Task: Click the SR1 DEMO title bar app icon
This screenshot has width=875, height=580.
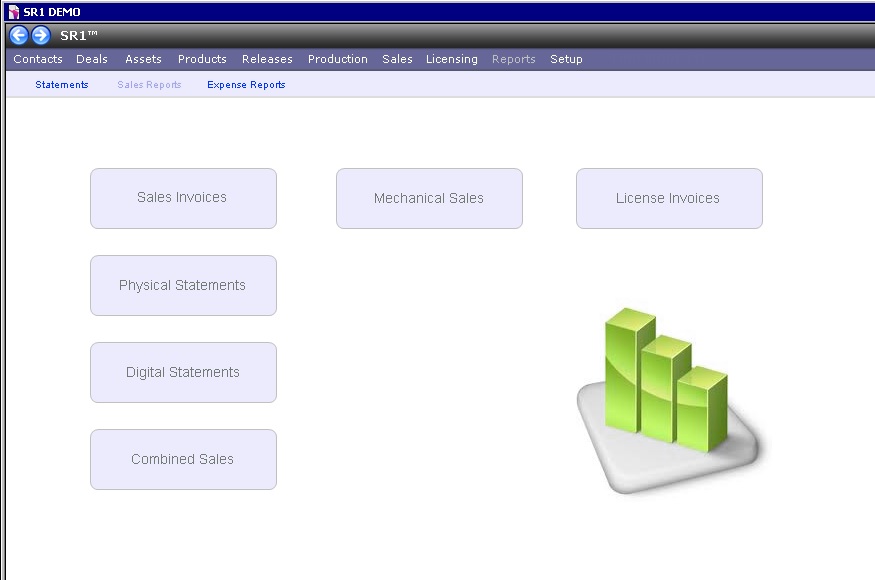Action: coord(13,12)
